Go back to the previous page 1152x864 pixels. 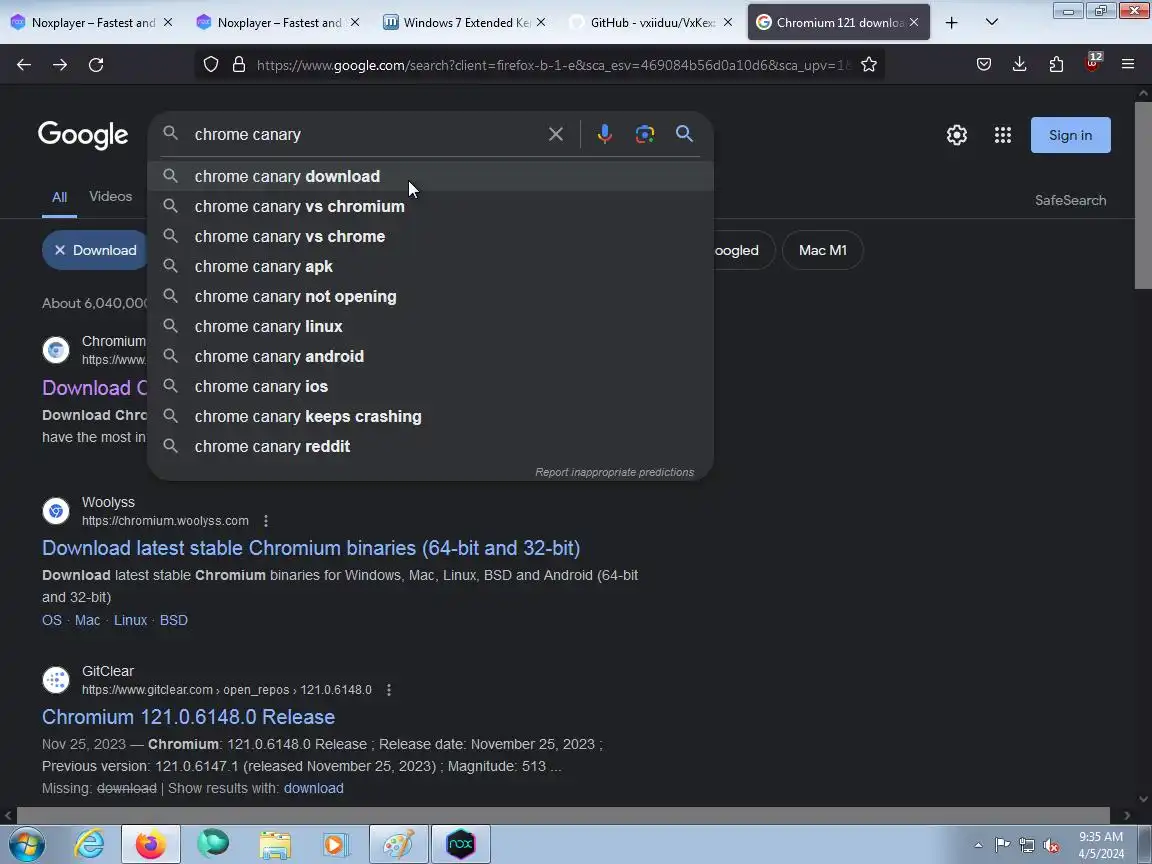click(x=24, y=65)
